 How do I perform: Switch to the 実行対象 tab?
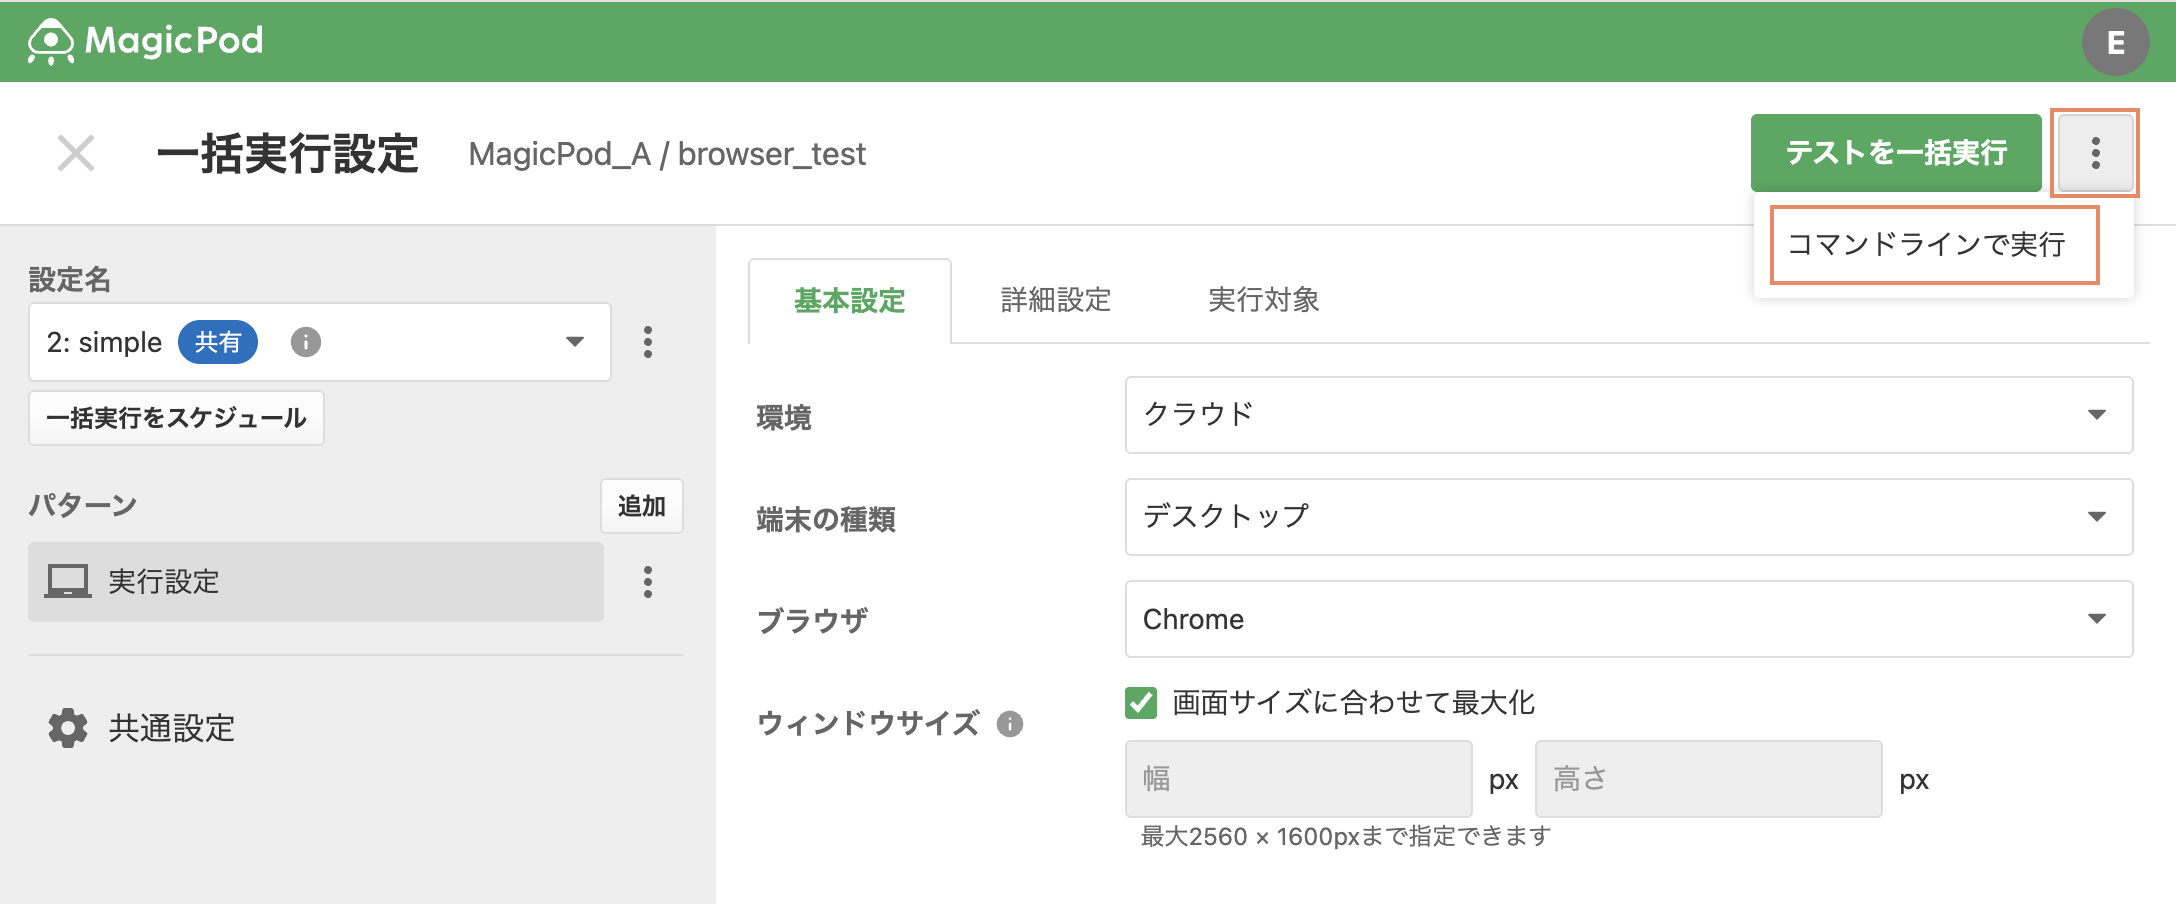1264,300
